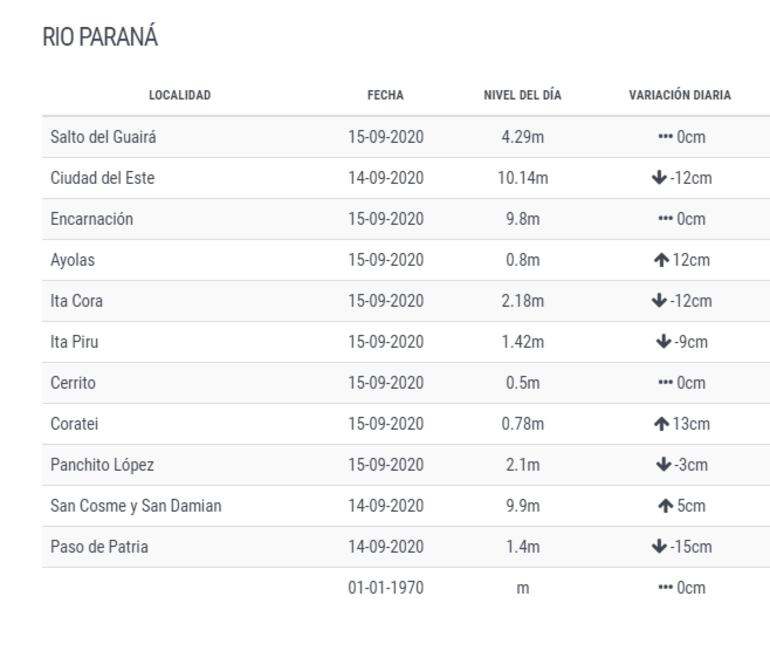The width and height of the screenshot is (770, 651).
Task: Click the VARIACIÓN DIARIA column header
Action: tap(680, 96)
